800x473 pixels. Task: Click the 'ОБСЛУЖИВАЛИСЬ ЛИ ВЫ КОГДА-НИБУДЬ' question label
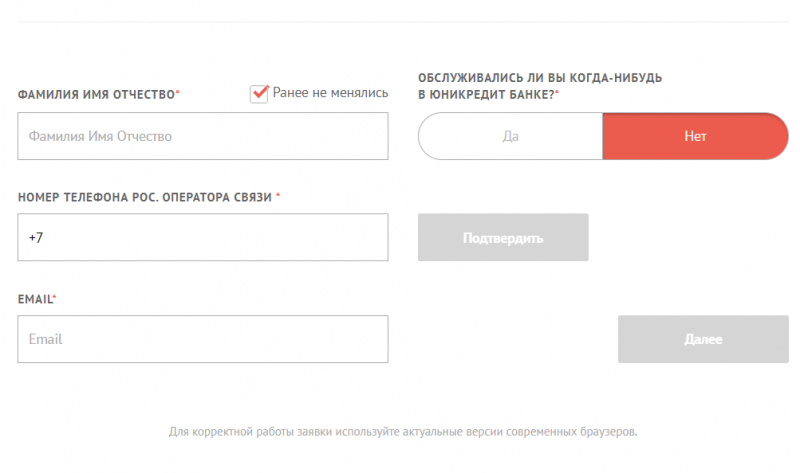pyautogui.click(x=540, y=78)
